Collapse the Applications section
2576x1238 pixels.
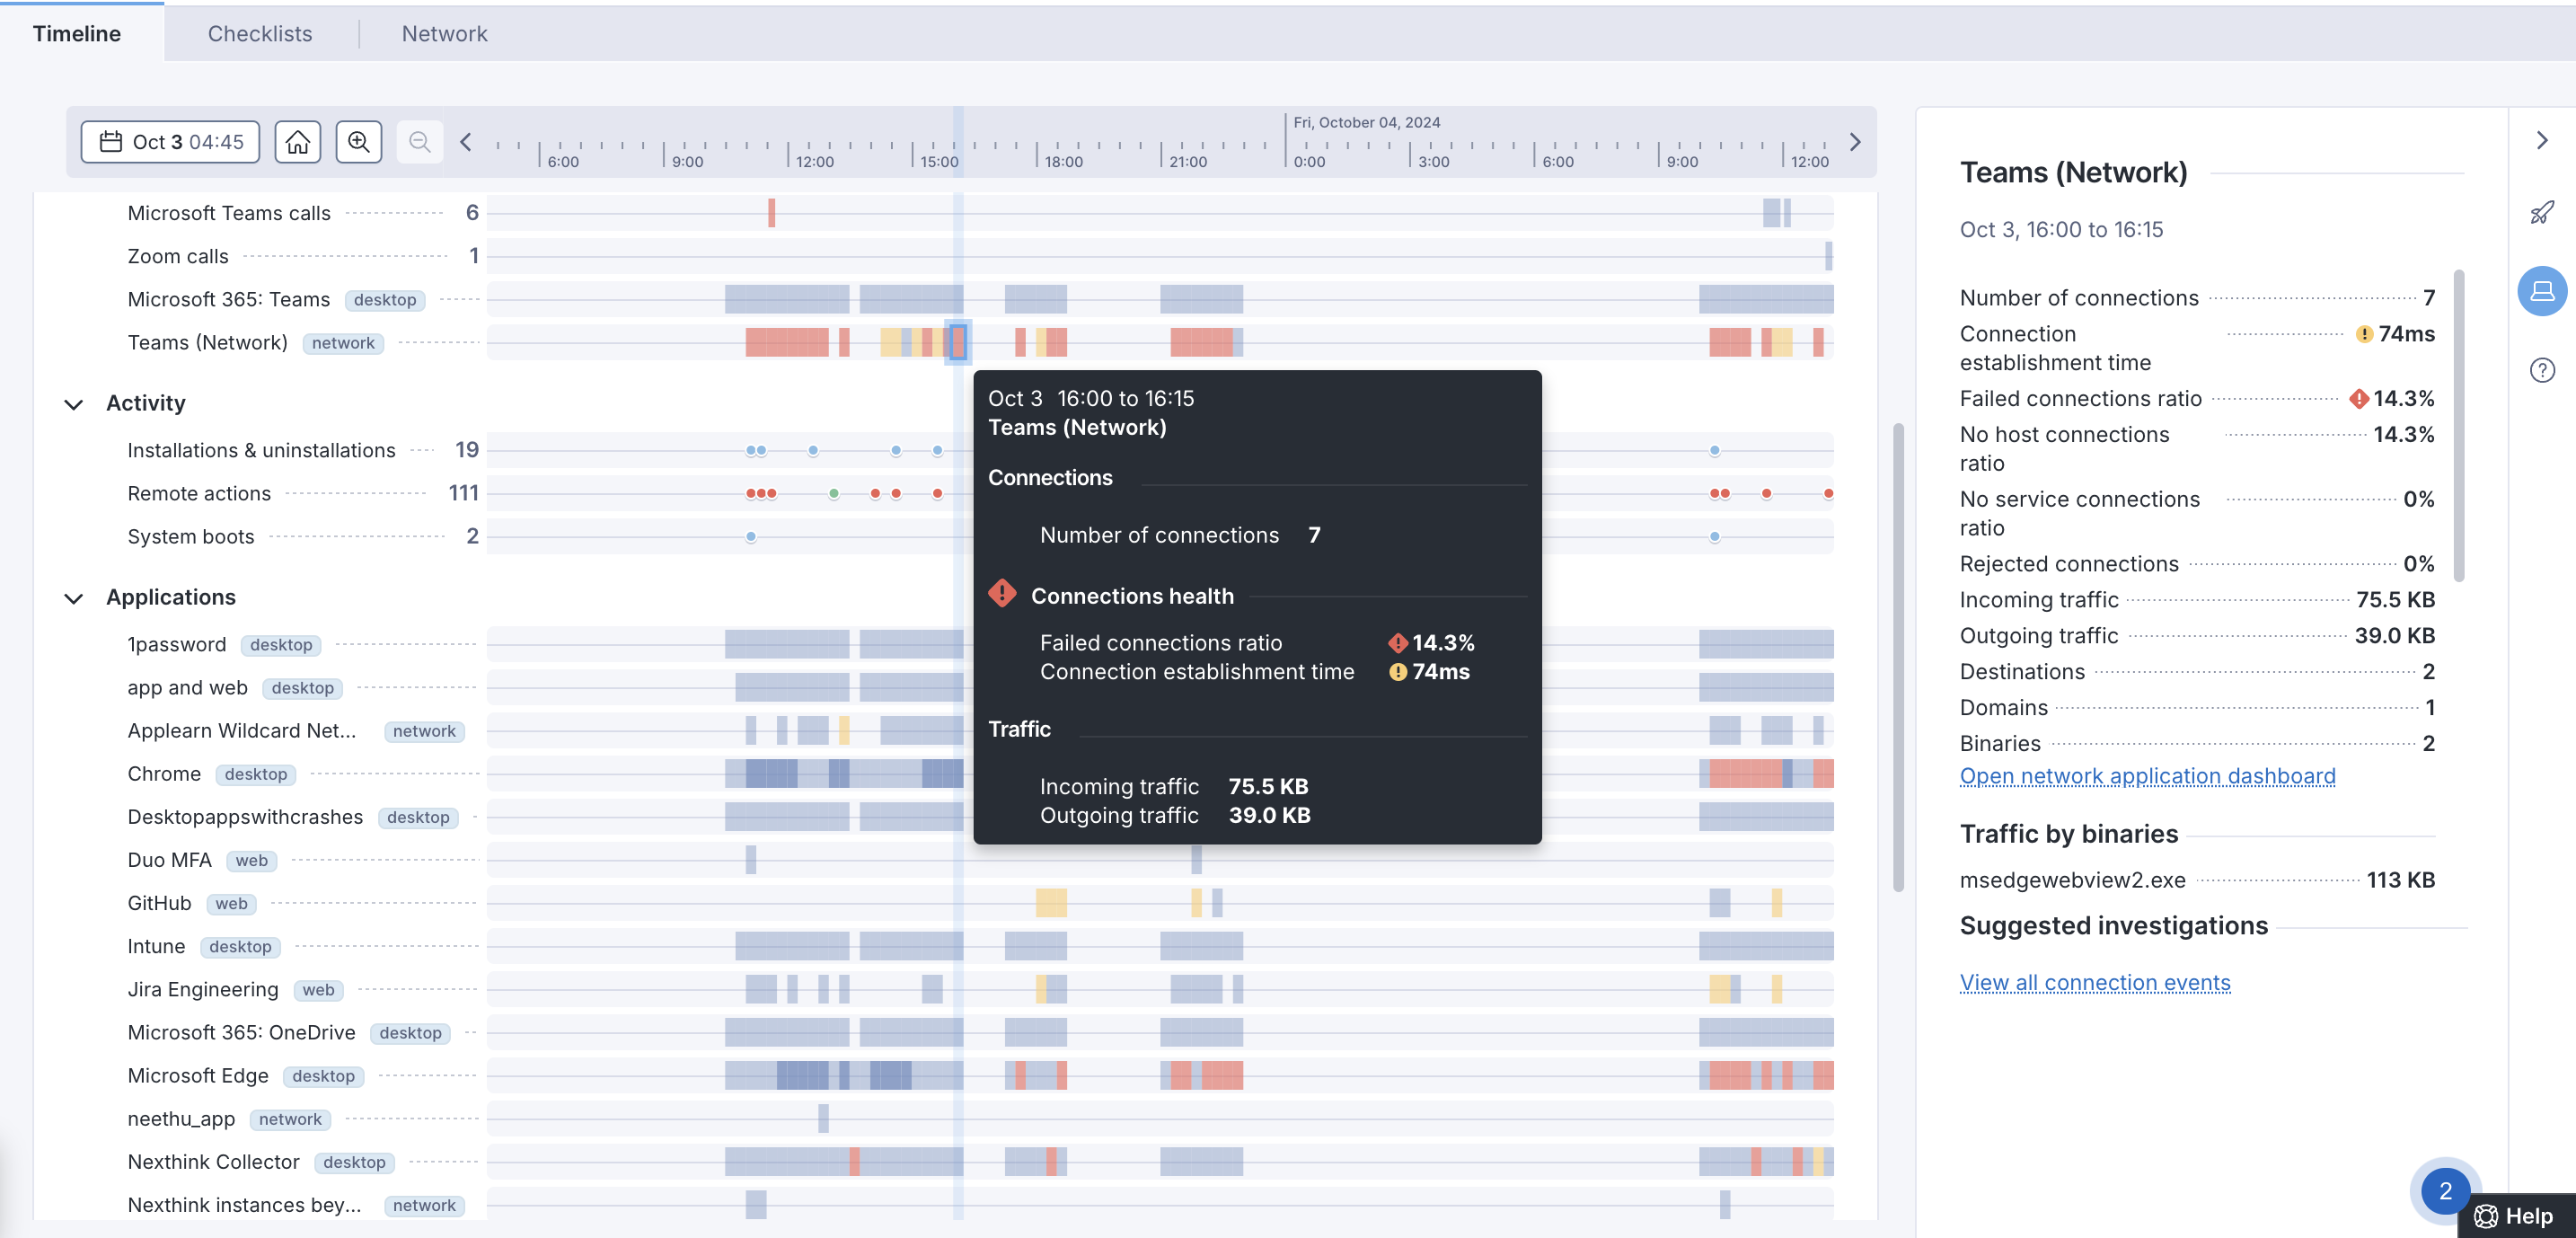[x=74, y=598]
